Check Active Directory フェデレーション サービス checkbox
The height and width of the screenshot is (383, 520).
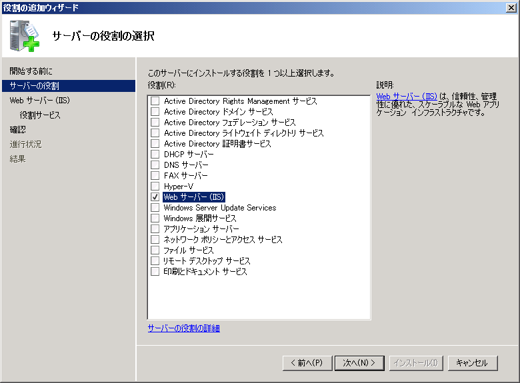[x=155, y=122]
